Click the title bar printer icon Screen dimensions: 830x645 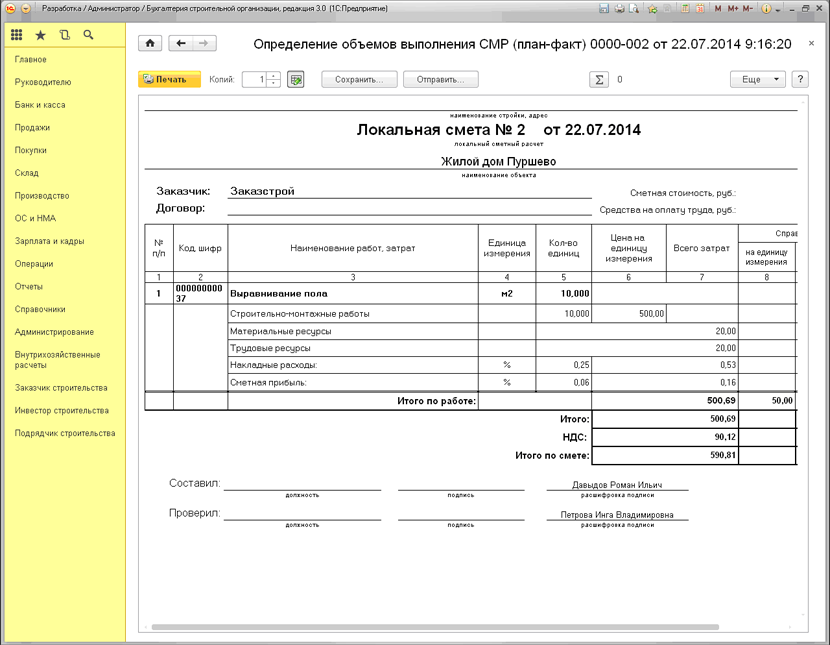pos(619,8)
